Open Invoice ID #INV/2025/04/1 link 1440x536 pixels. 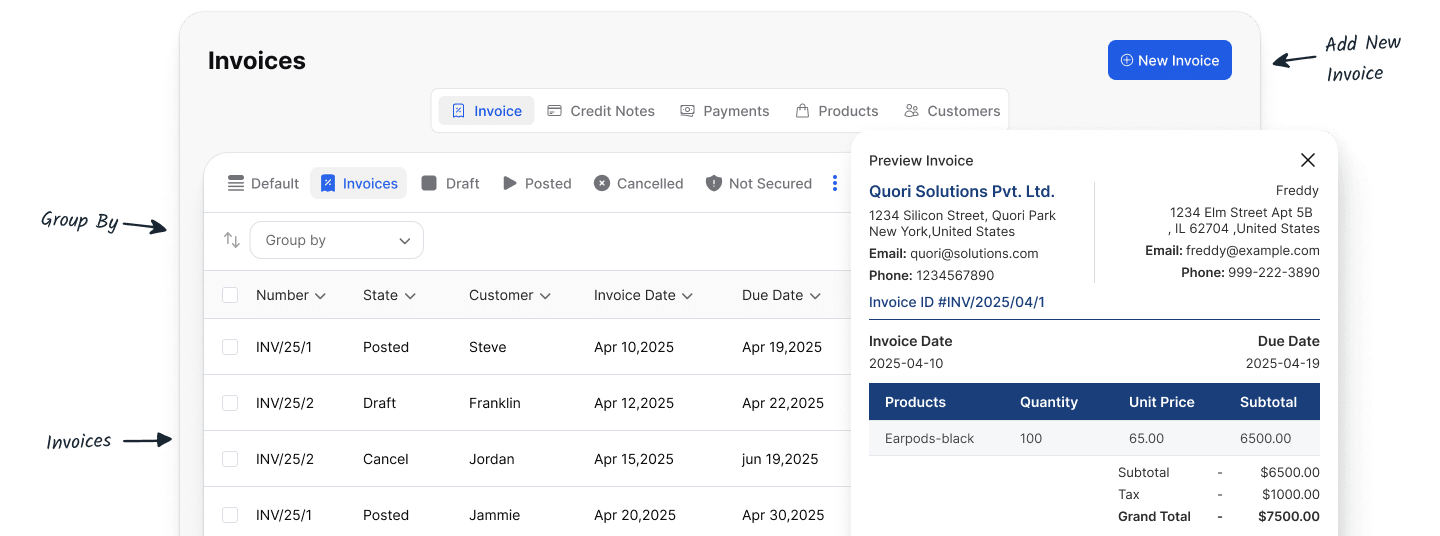(957, 302)
